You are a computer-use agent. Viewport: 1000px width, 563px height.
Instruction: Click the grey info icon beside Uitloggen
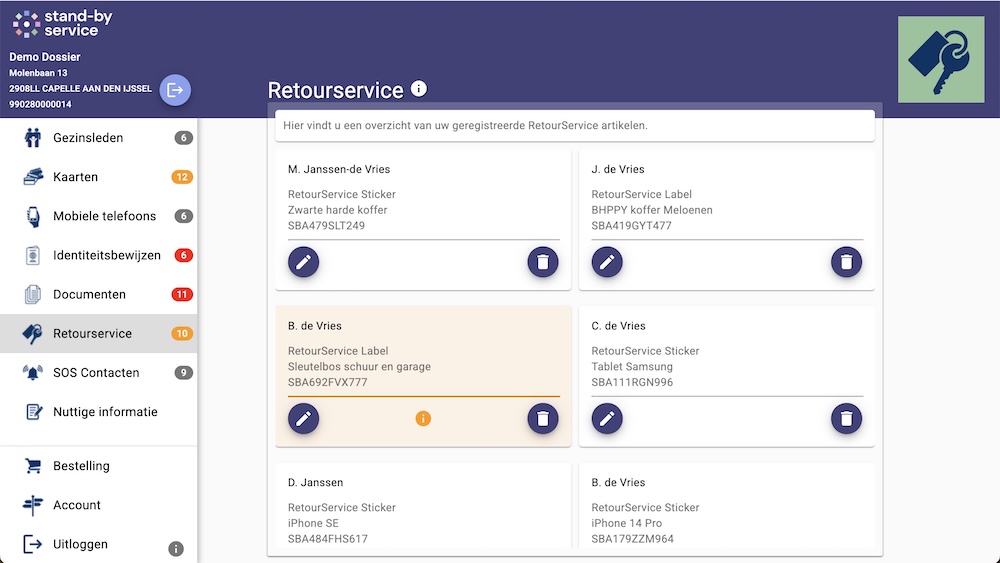tap(176, 548)
